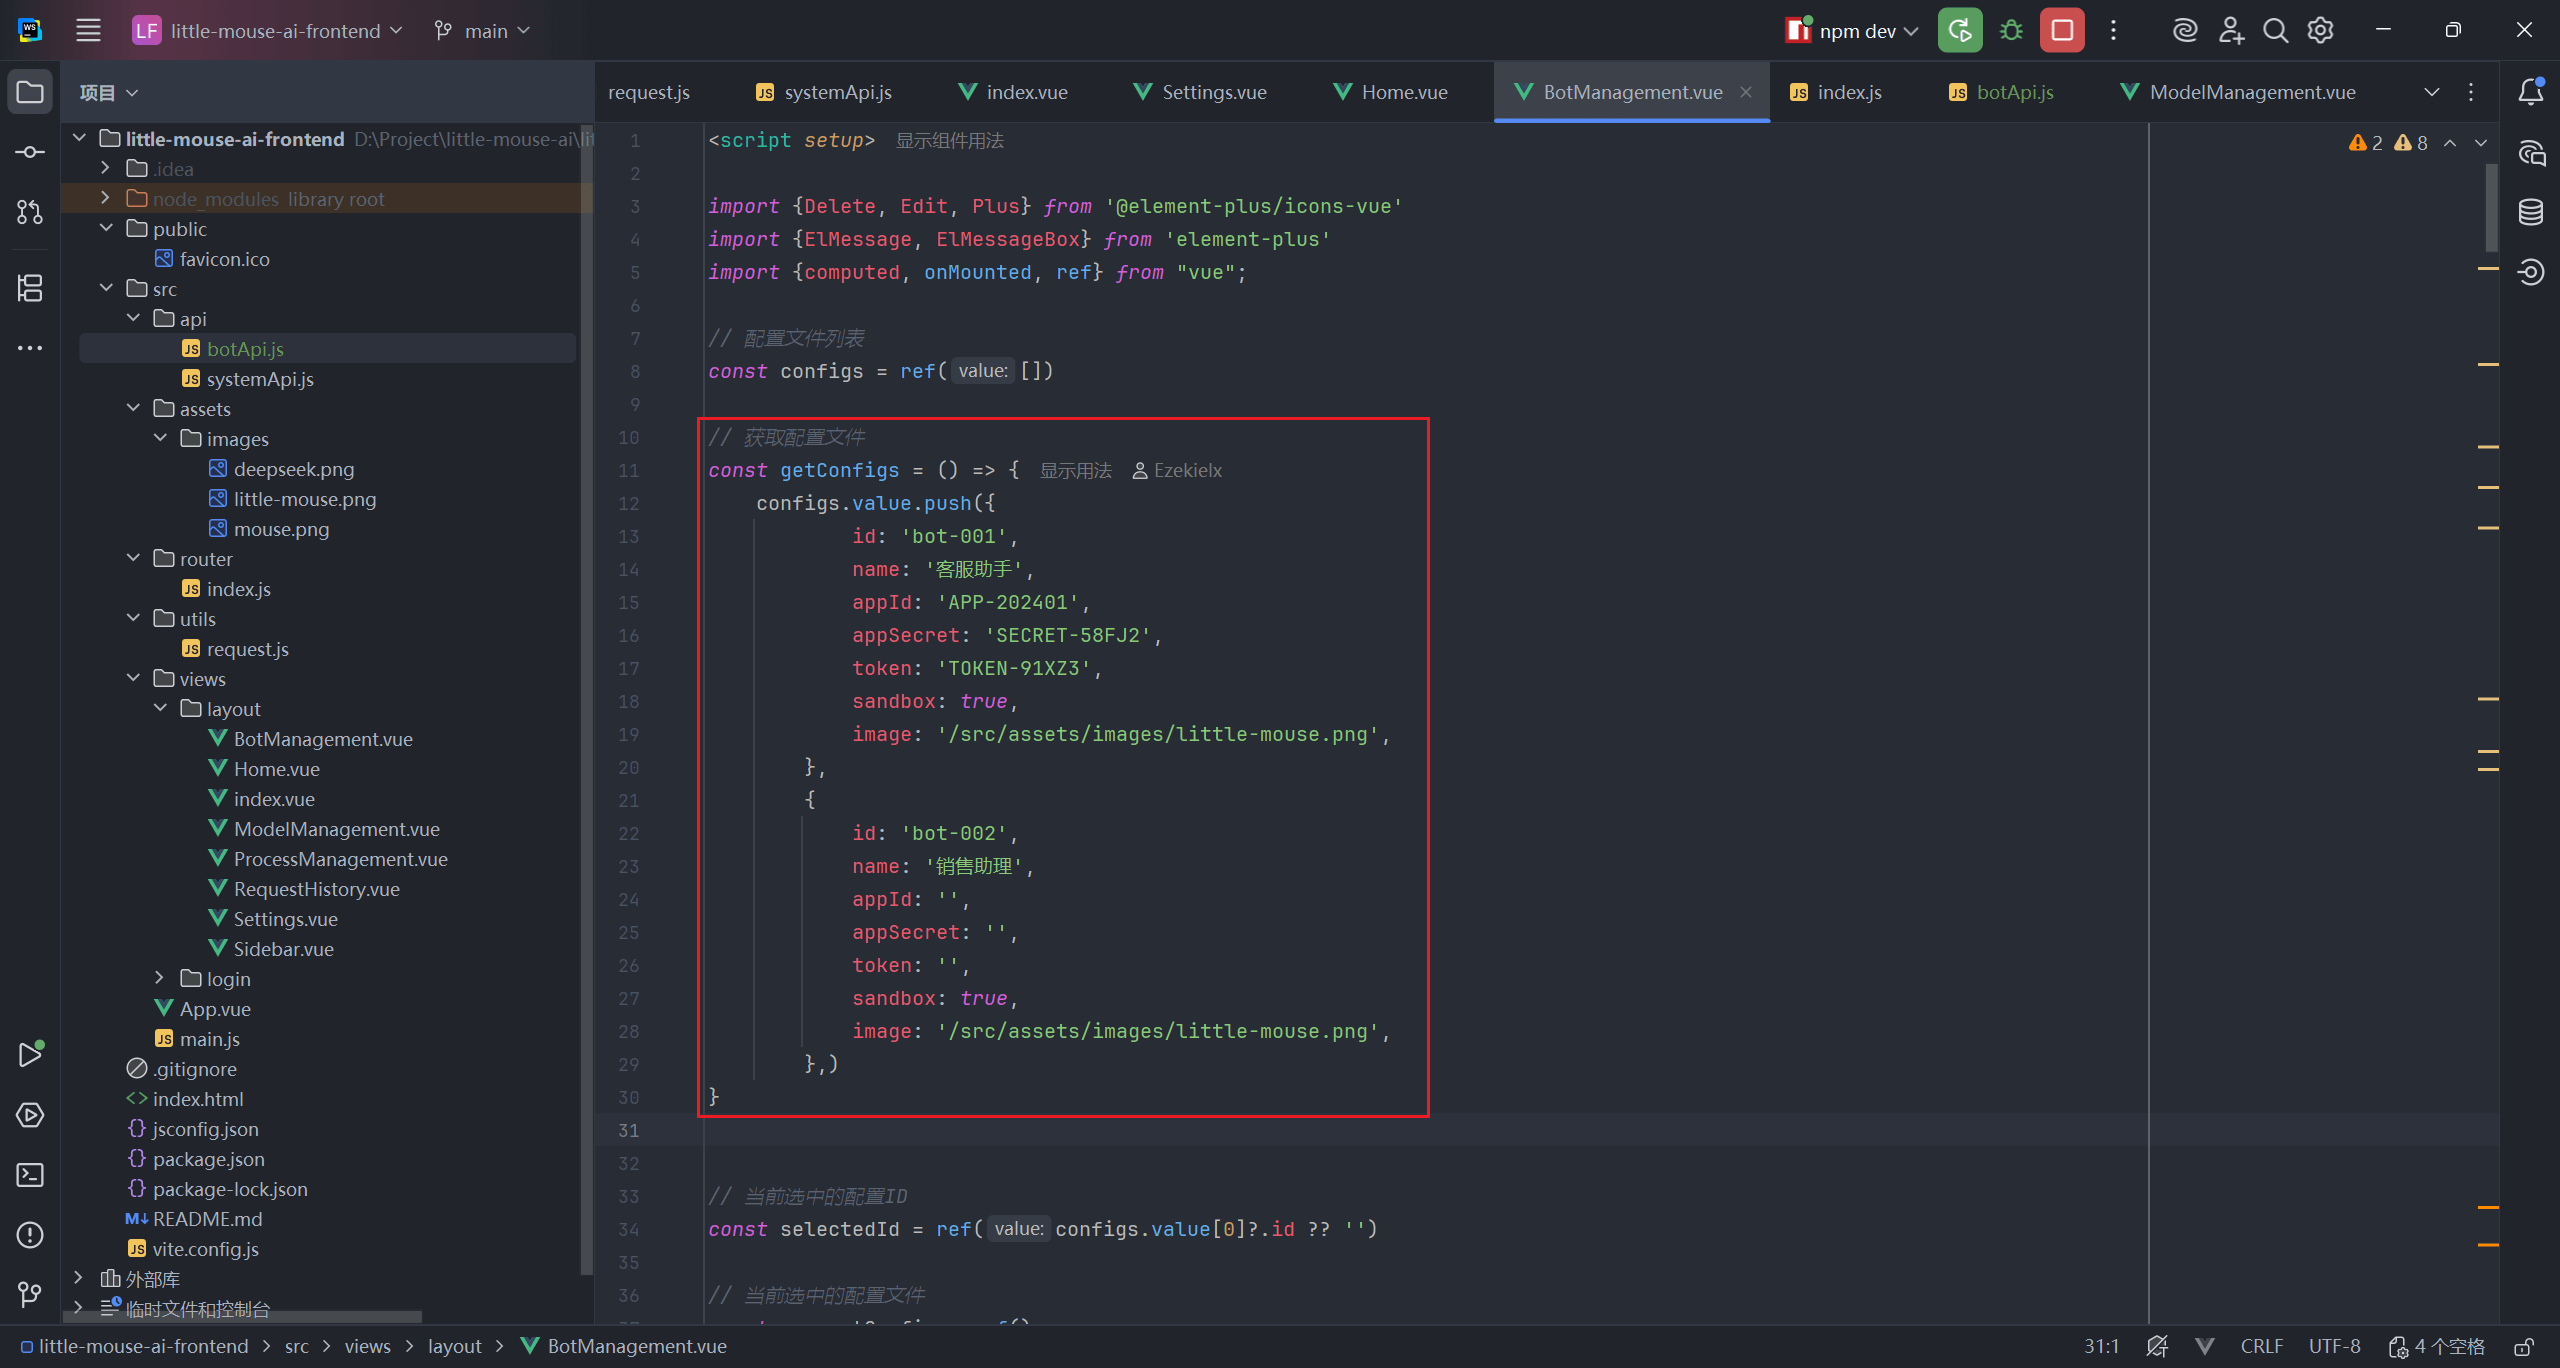2560x1368 pixels.
Task: Open the main branch dropdown
Action: pos(484,31)
